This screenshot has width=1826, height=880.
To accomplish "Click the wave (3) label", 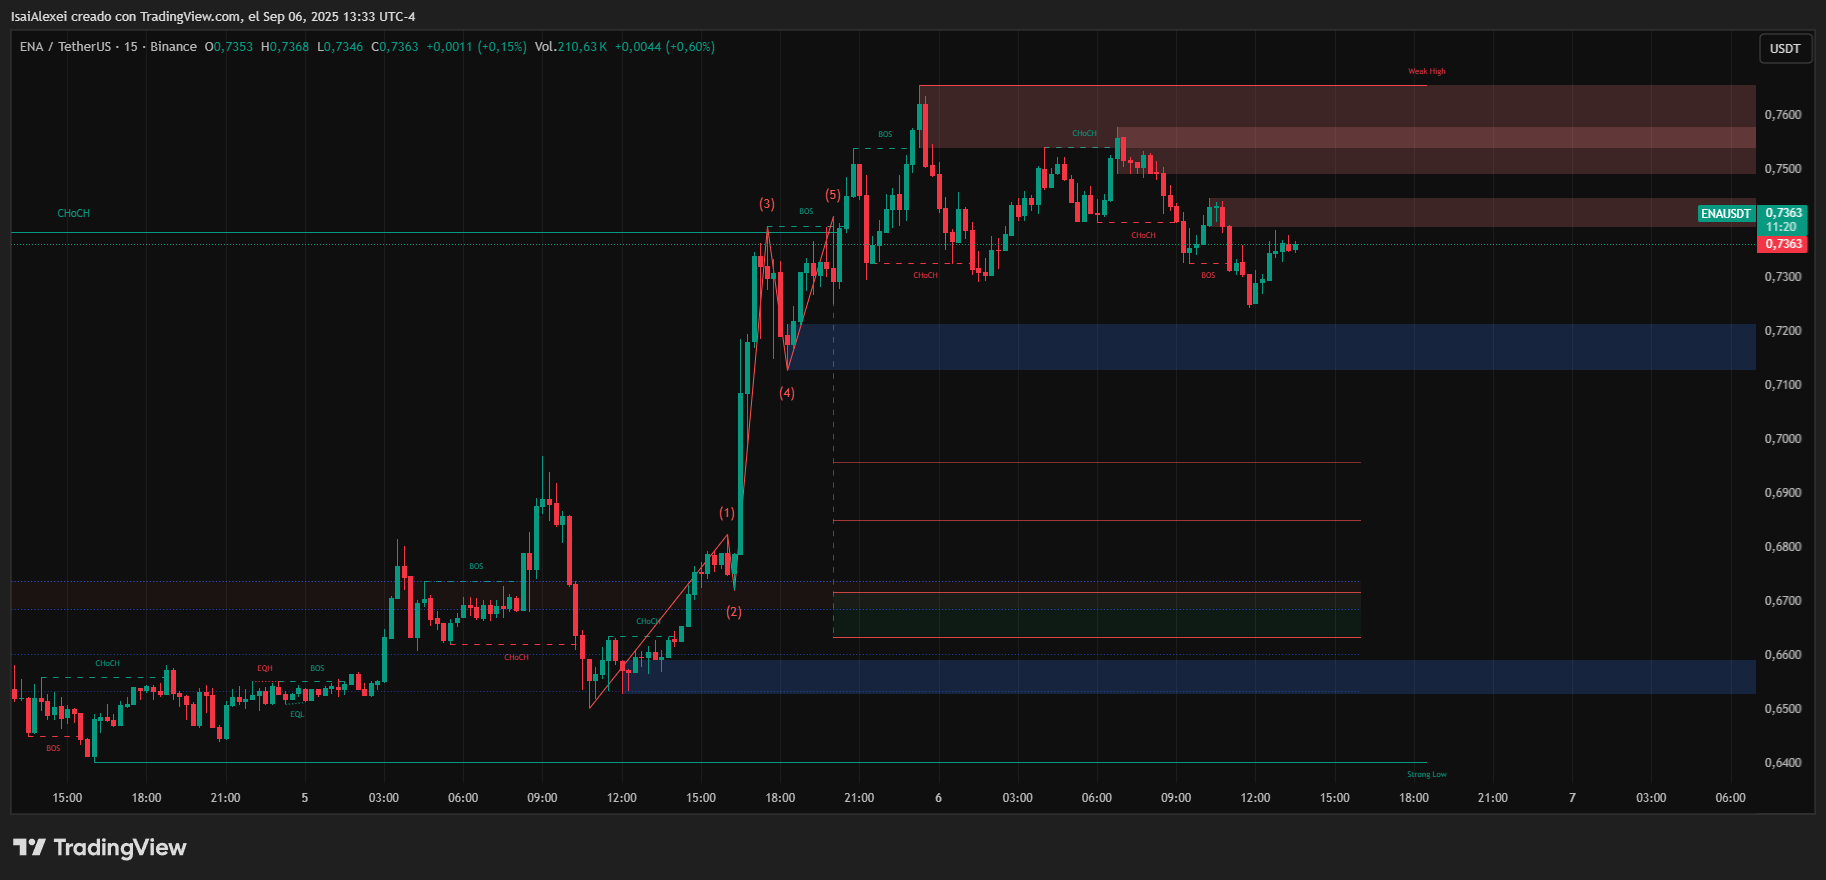I will point(767,204).
